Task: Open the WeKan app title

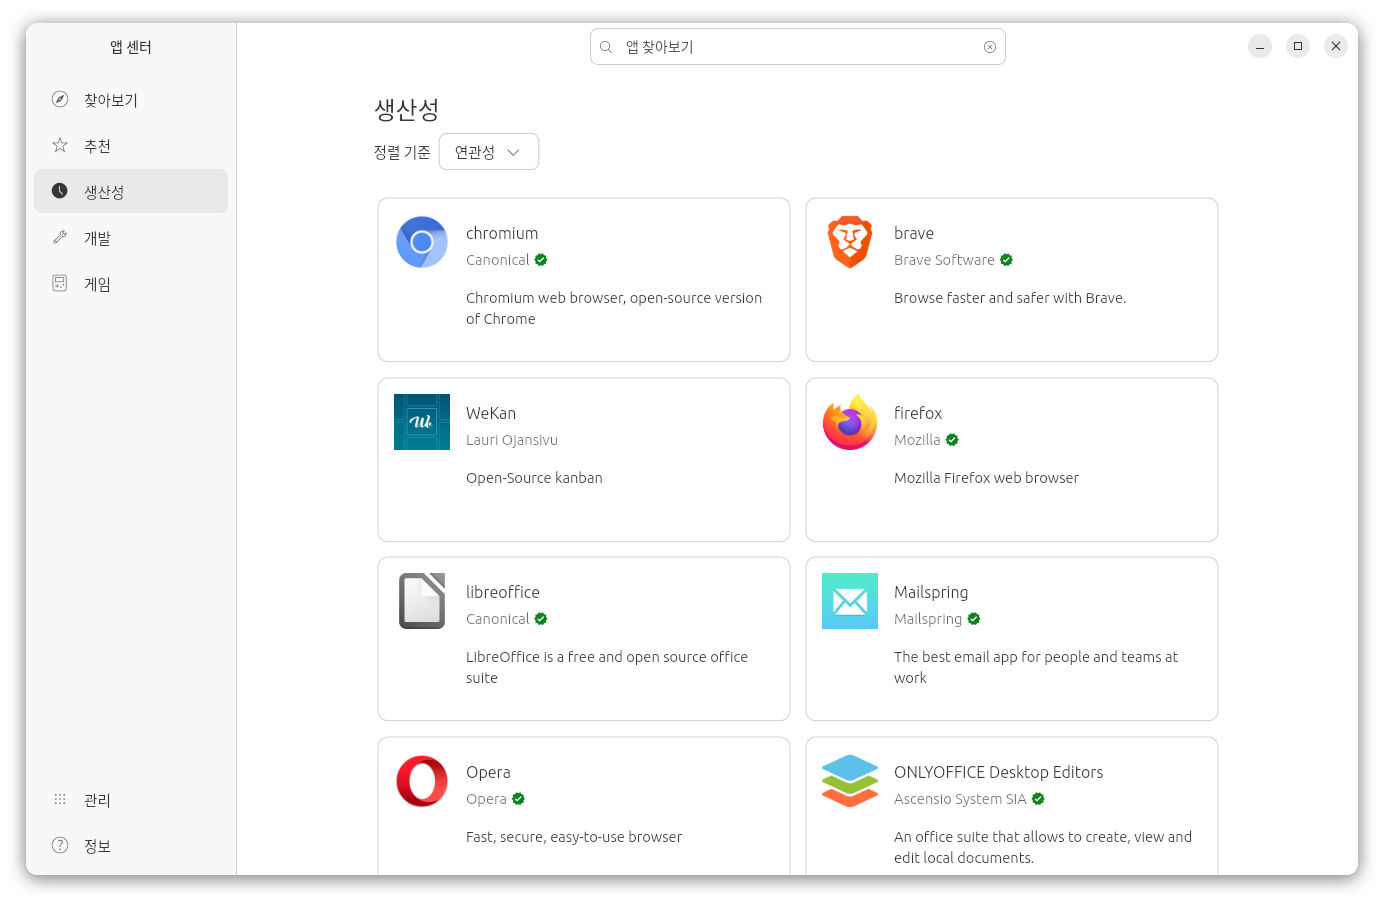Action: (491, 413)
